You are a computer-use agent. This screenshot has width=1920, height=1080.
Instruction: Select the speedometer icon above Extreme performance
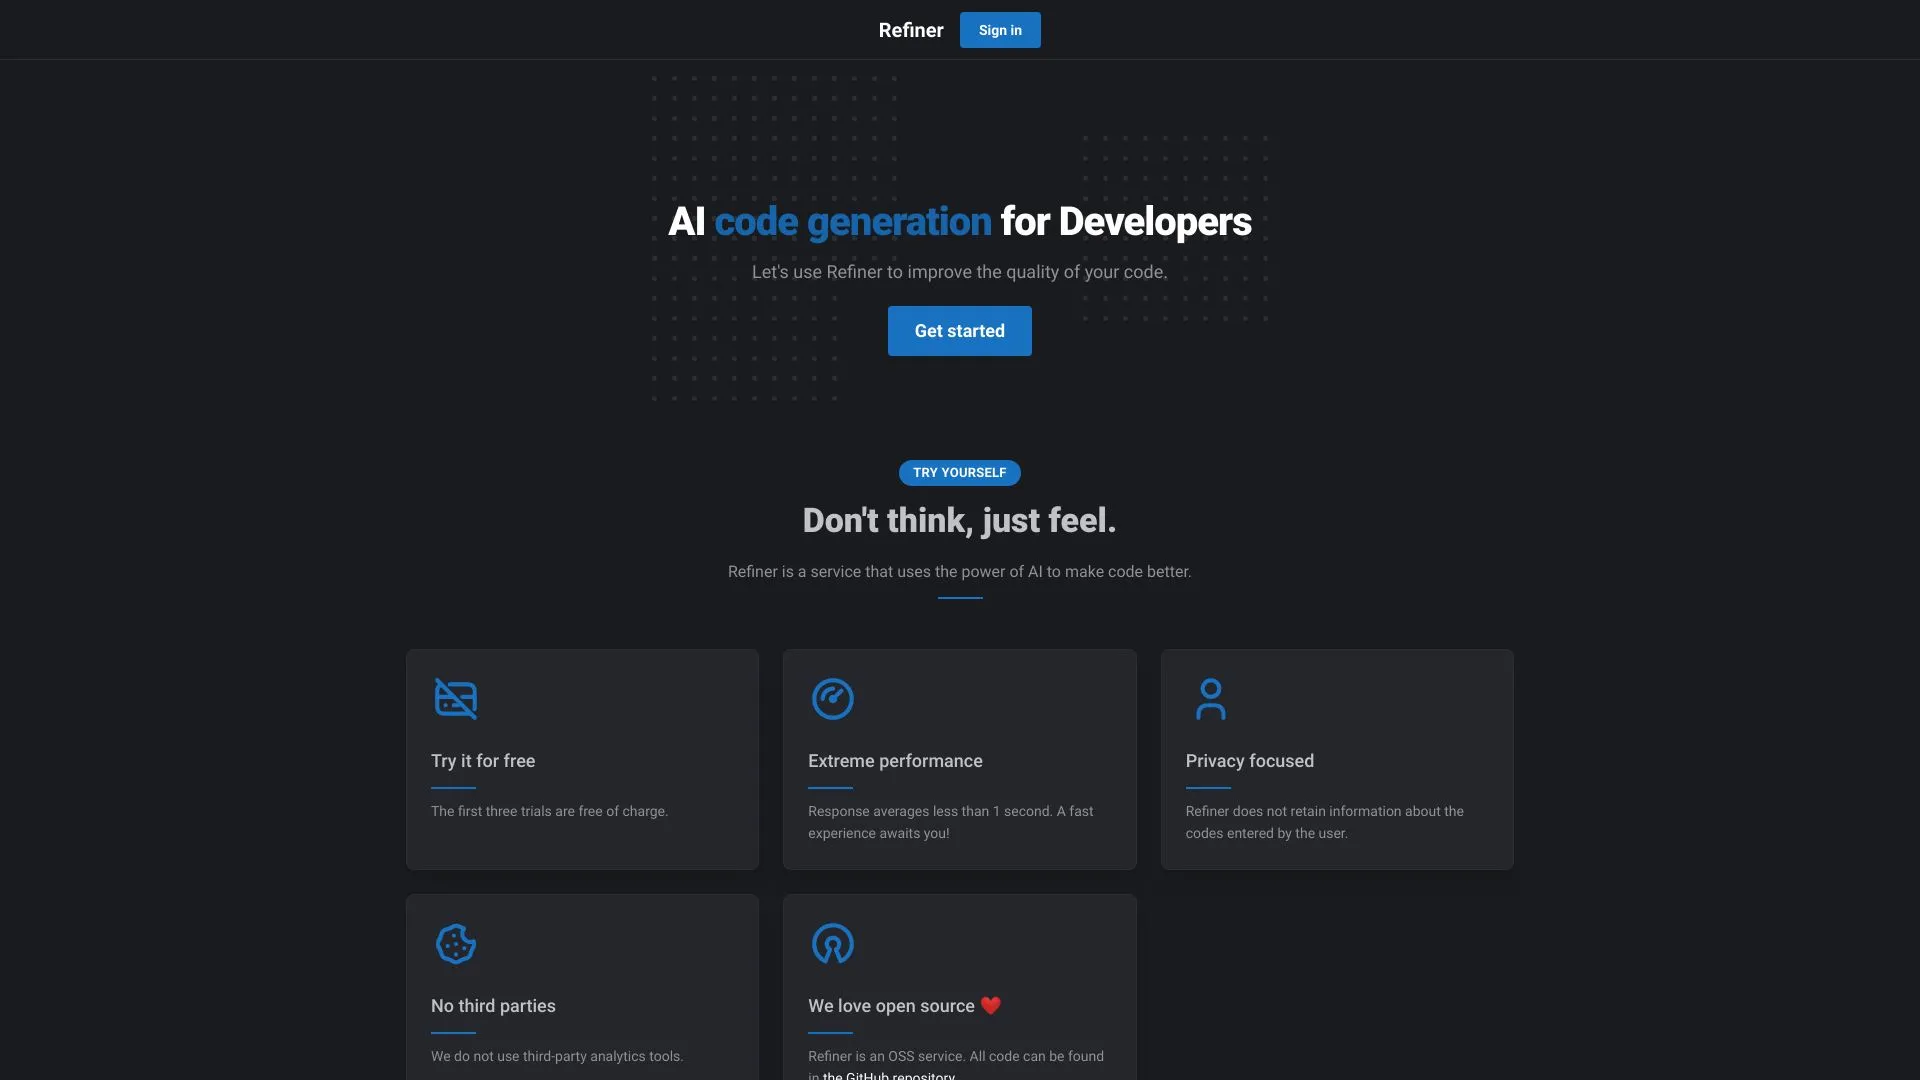pyautogui.click(x=832, y=699)
